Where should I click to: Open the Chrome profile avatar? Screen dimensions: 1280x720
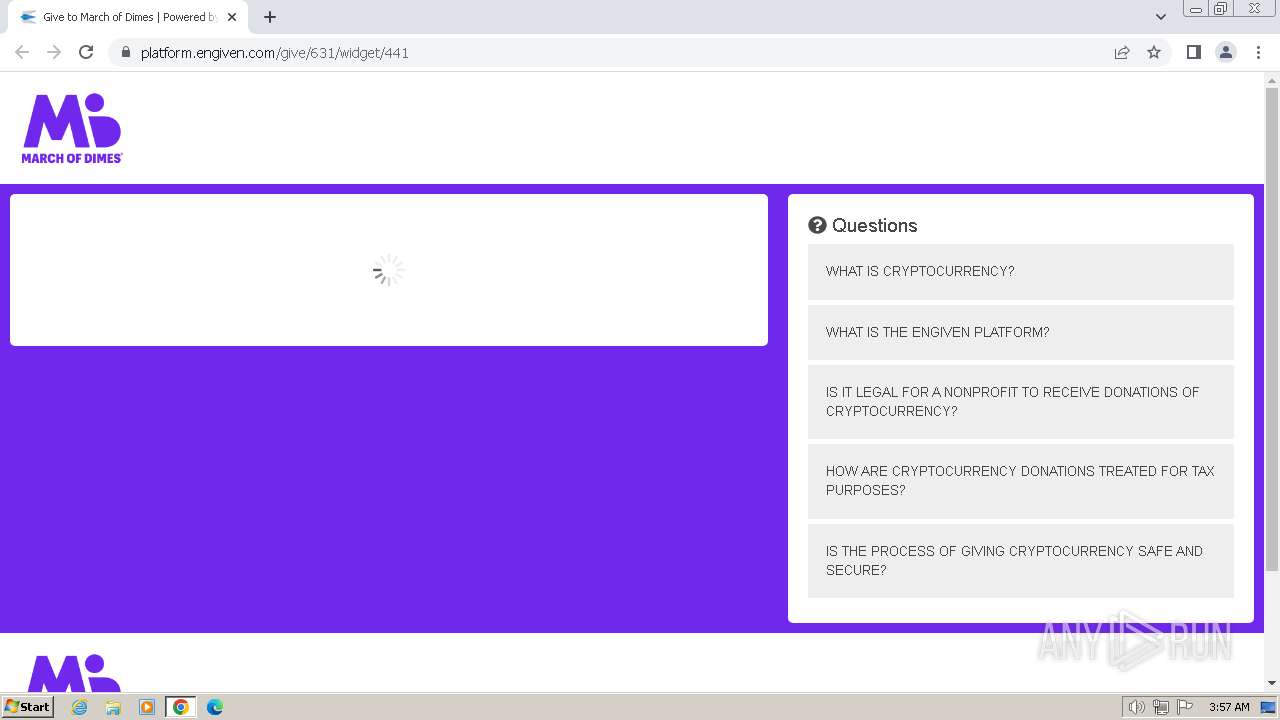1226,52
